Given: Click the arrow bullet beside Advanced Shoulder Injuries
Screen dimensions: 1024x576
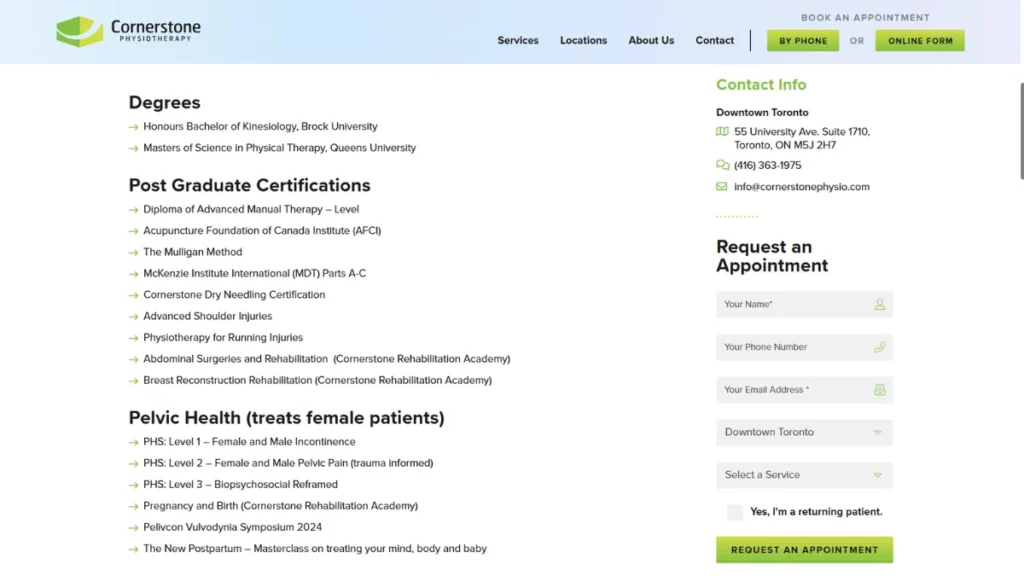Looking at the screenshot, I should [x=133, y=317].
